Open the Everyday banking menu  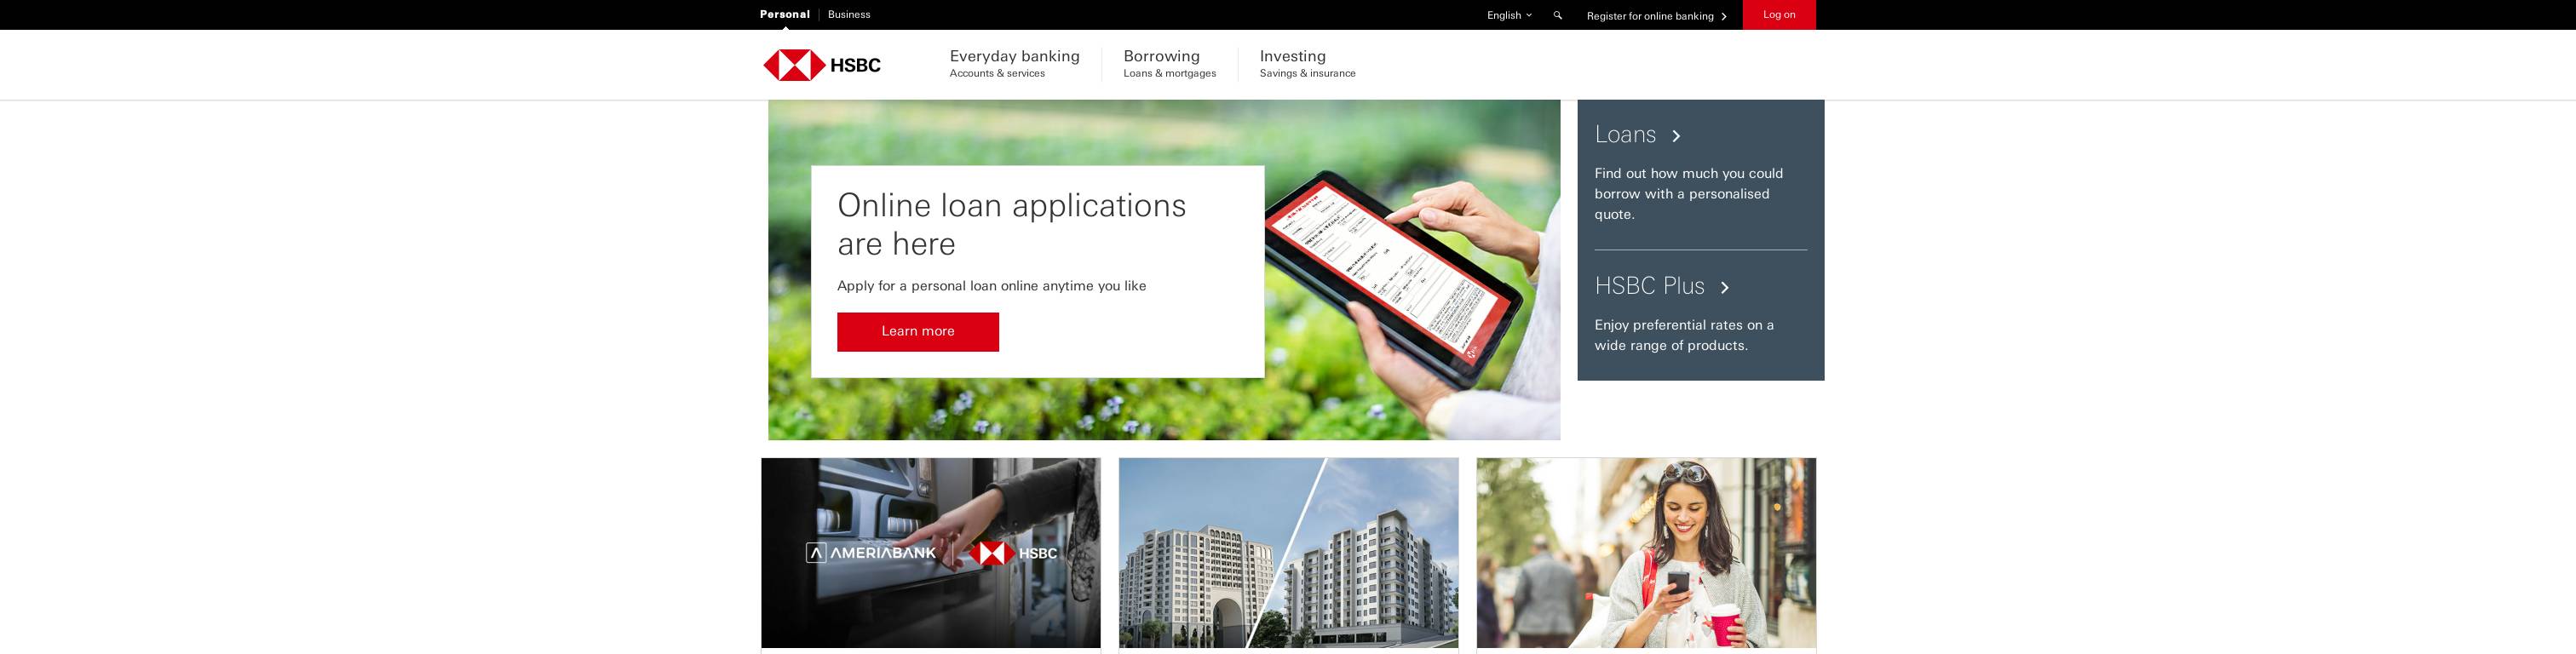[1014, 63]
